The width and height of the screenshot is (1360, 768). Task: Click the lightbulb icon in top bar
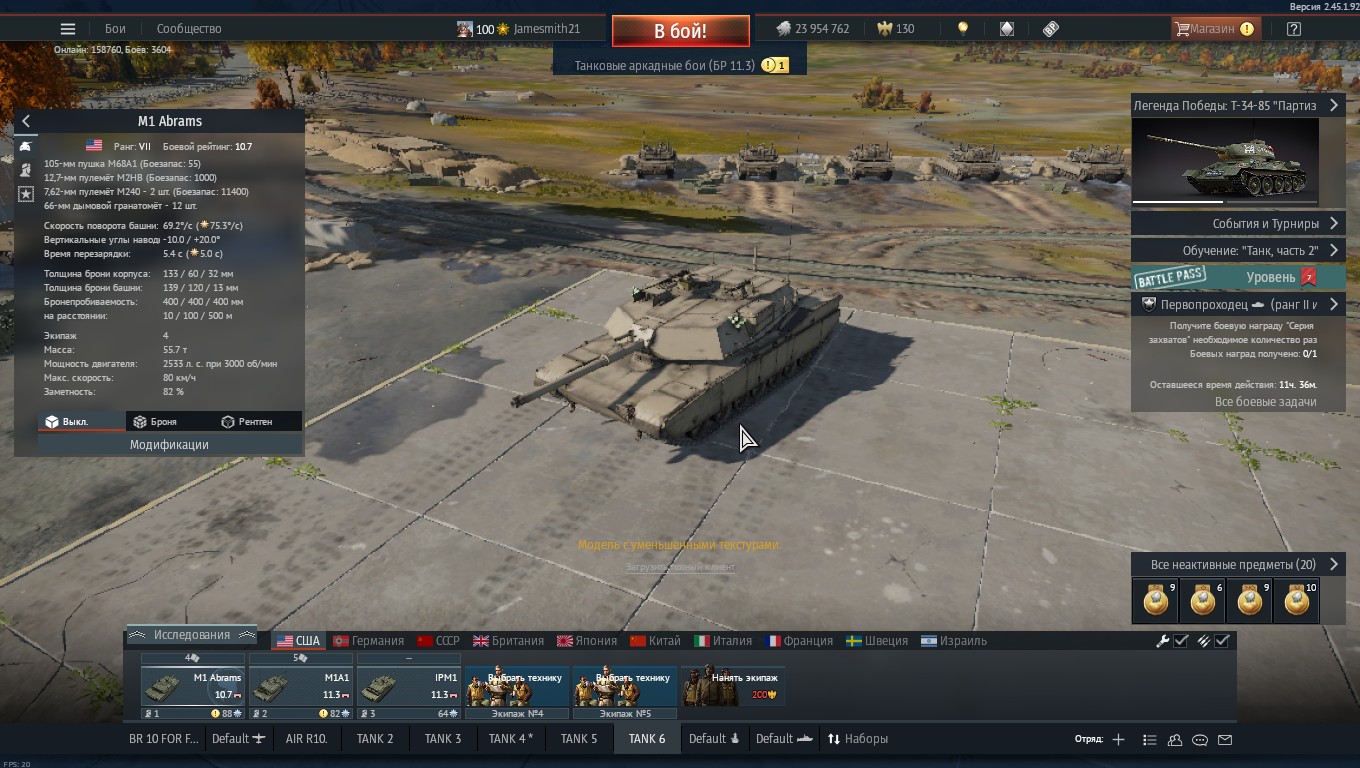963,29
